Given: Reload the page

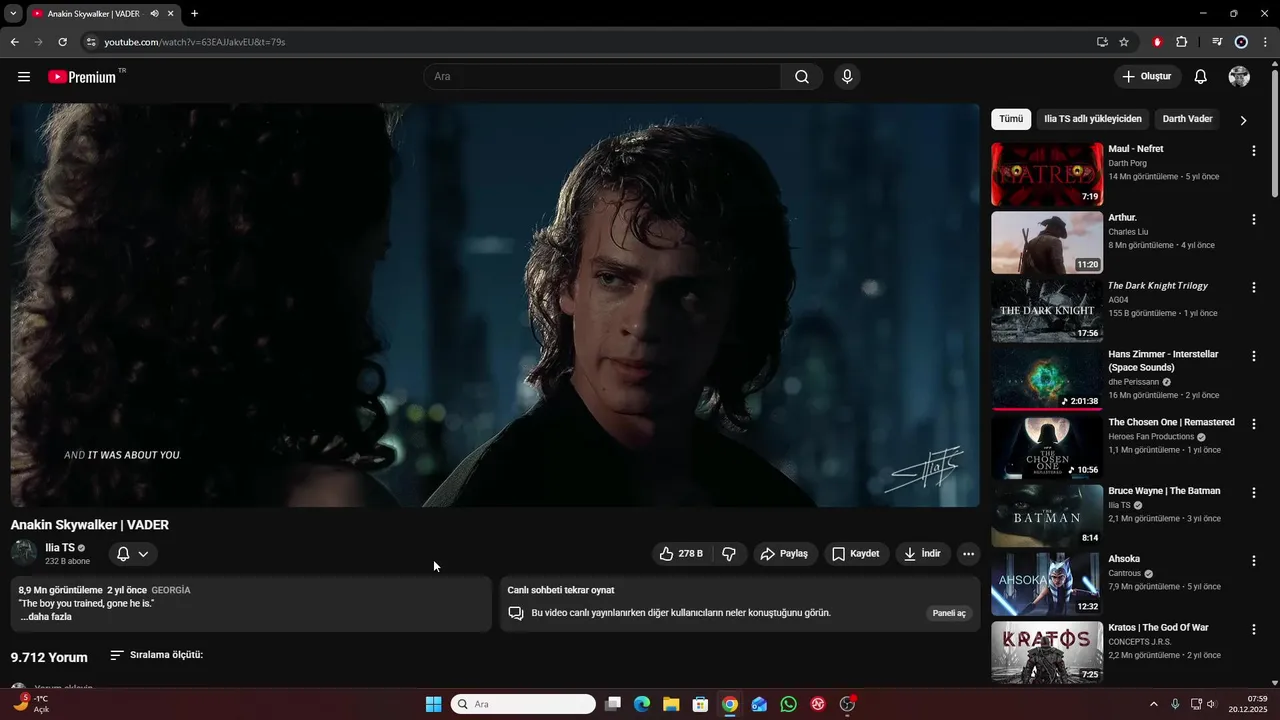Looking at the screenshot, I should [62, 42].
